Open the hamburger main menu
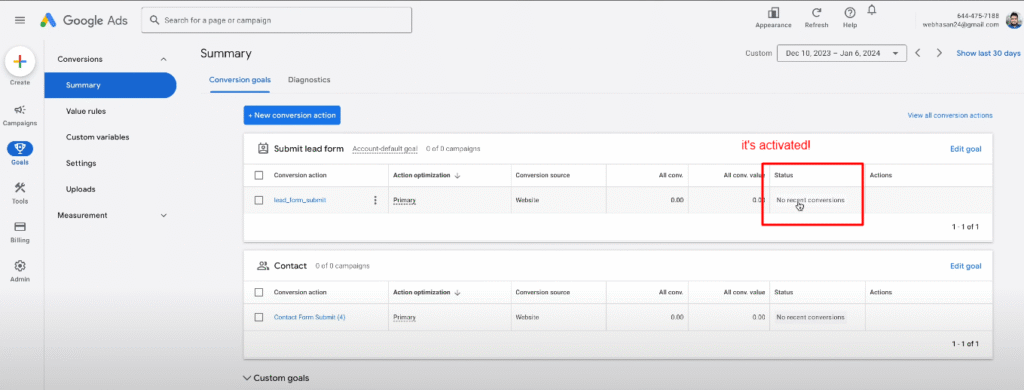 [x=20, y=20]
